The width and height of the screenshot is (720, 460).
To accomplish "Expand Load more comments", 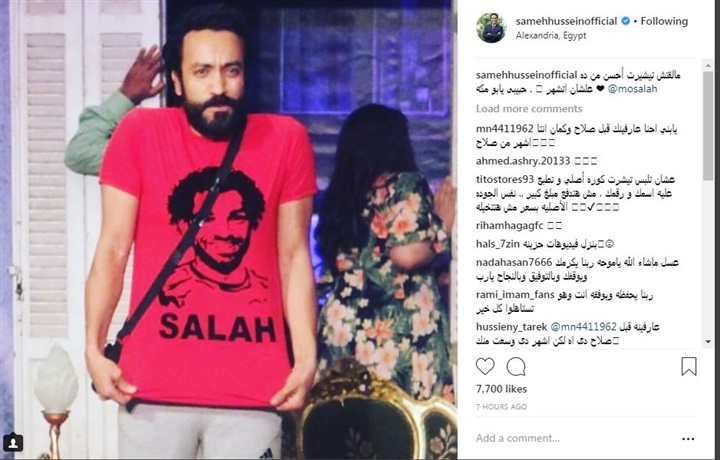I will (529, 109).
